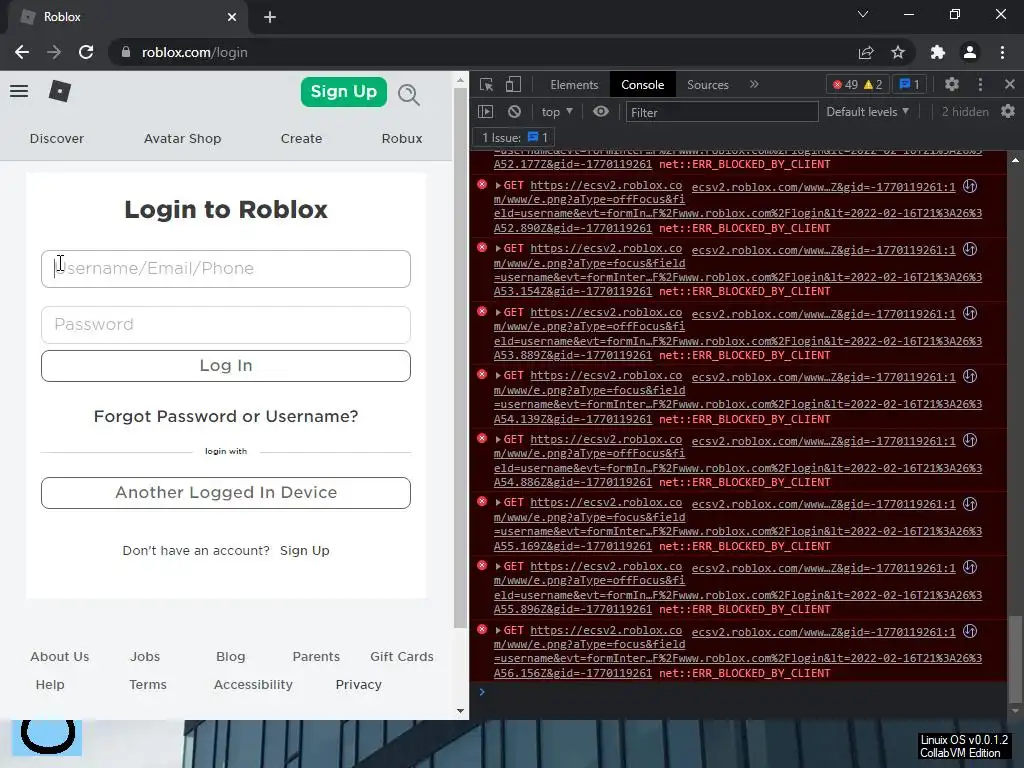Screen dimensions: 1024x768
Task: Expand the A54.139Z GET error entry
Action: (x=498, y=376)
